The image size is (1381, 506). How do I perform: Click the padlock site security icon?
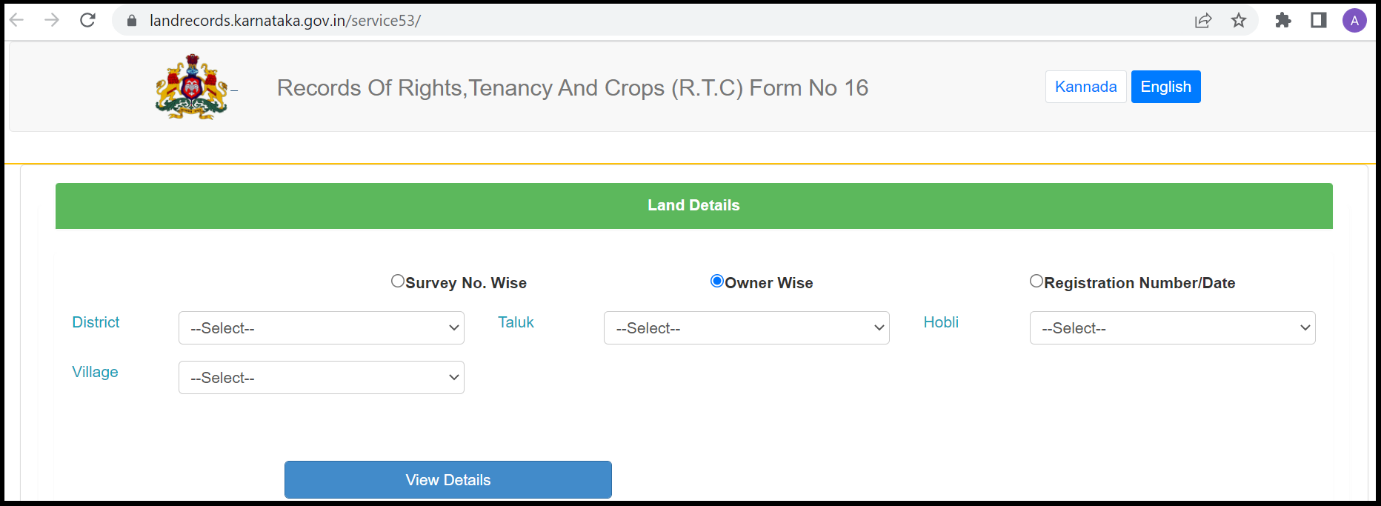click(x=131, y=20)
